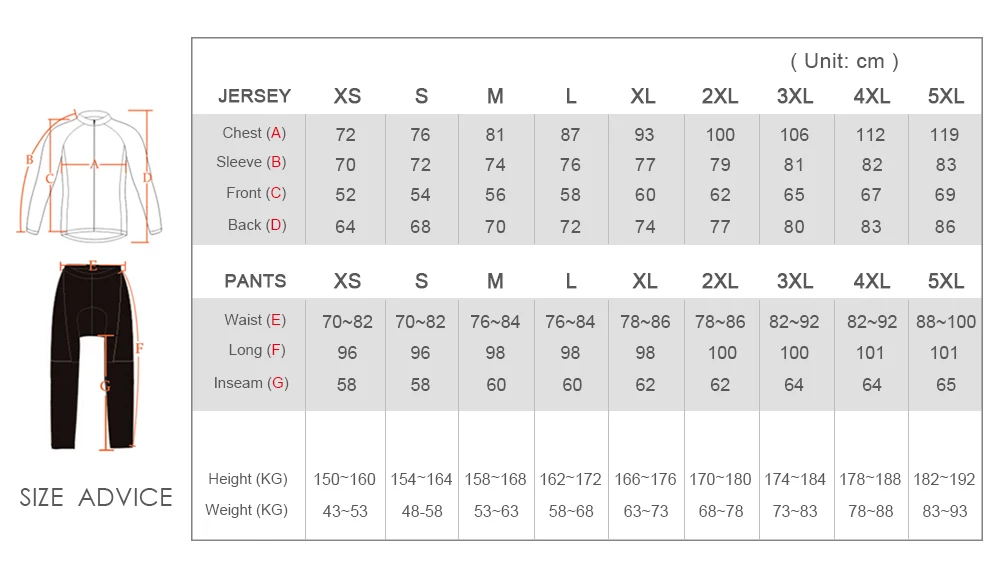Click the Chest (A) row label
The image size is (1000, 572).
[x=254, y=133]
